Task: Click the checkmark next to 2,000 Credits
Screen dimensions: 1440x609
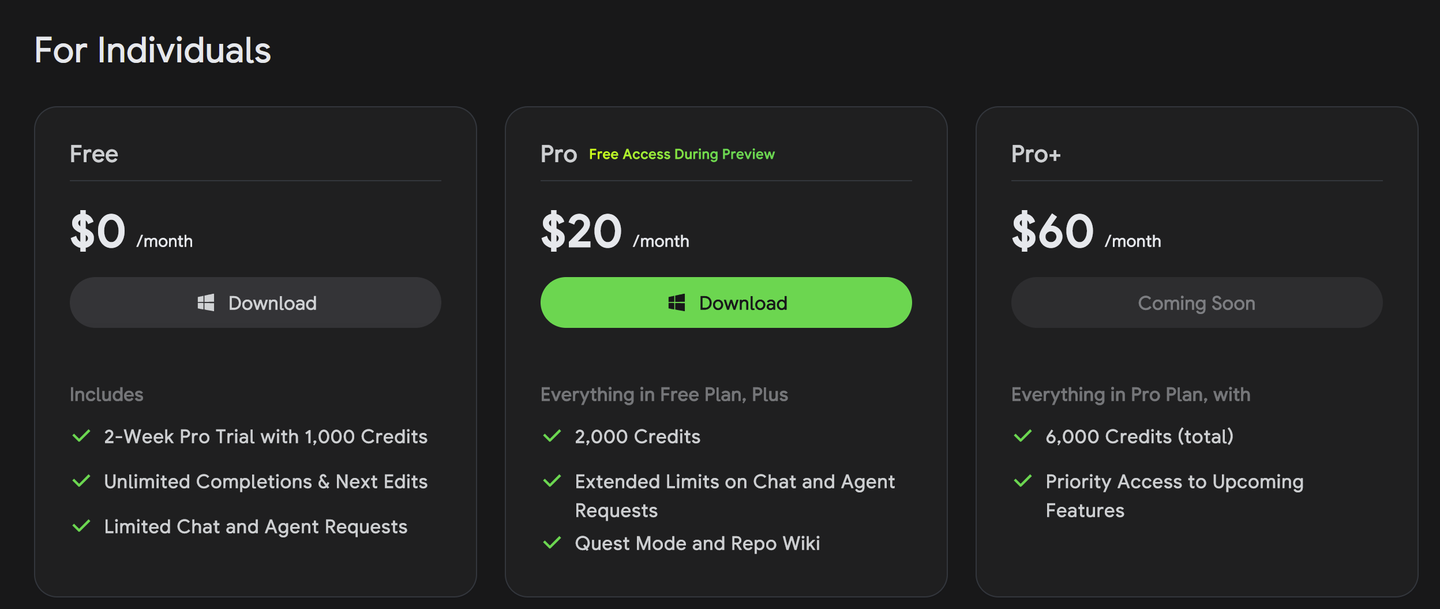Action: [x=552, y=436]
